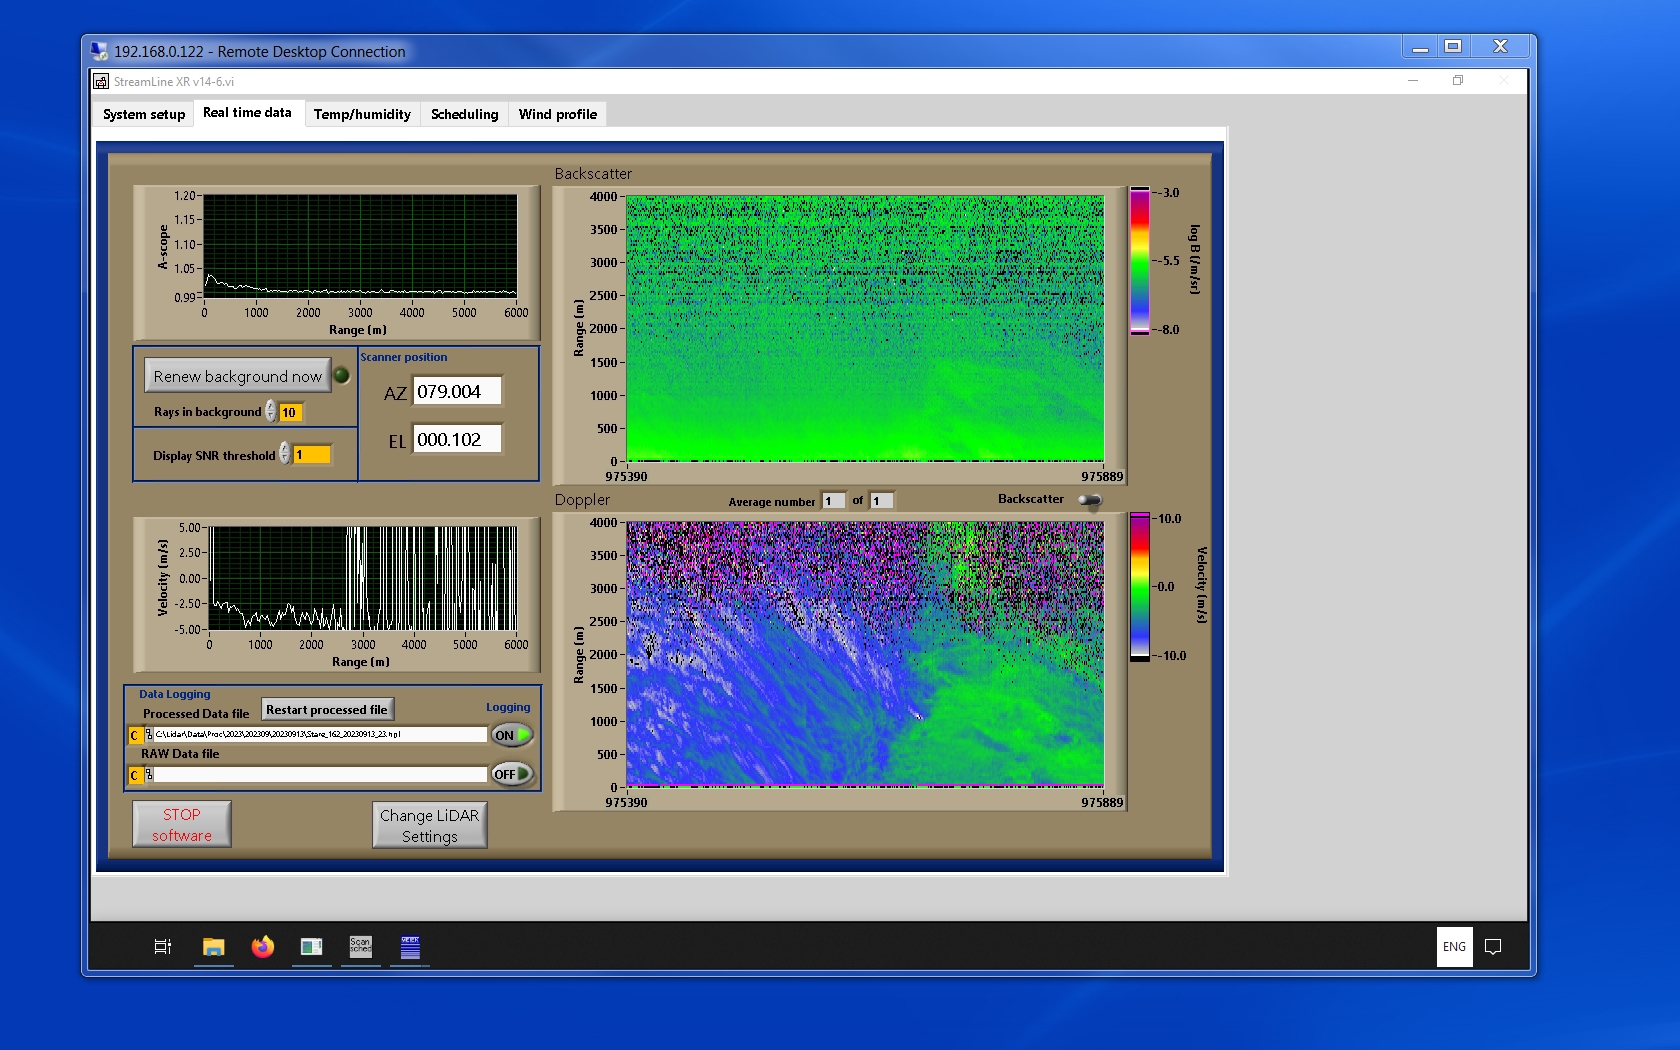Click the ENG language indicator
The height and width of the screenshot is (1050, 1680).
pyautogui.click(x=1454, y=947)
